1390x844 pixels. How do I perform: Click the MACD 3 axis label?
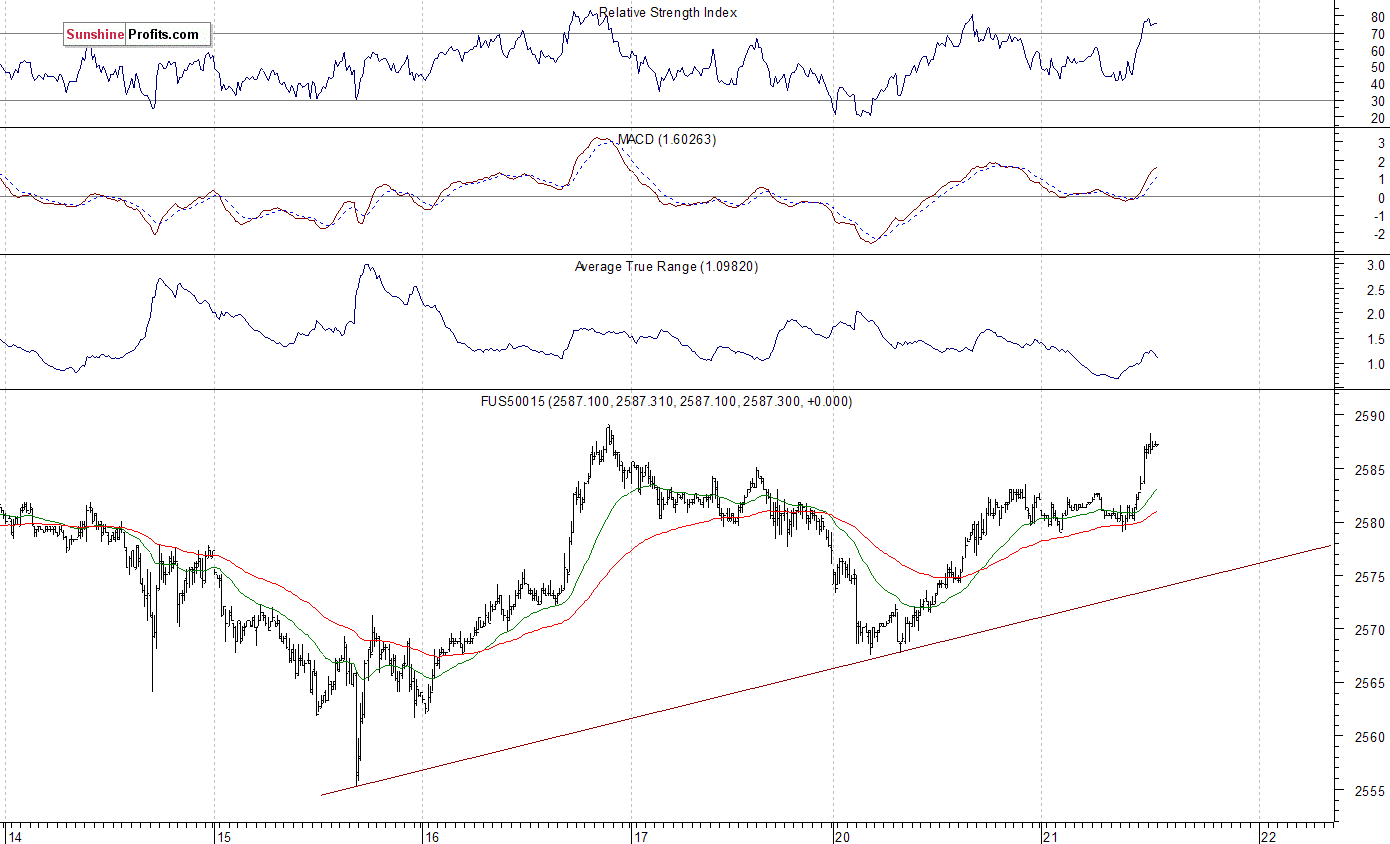click(1380, 144)
